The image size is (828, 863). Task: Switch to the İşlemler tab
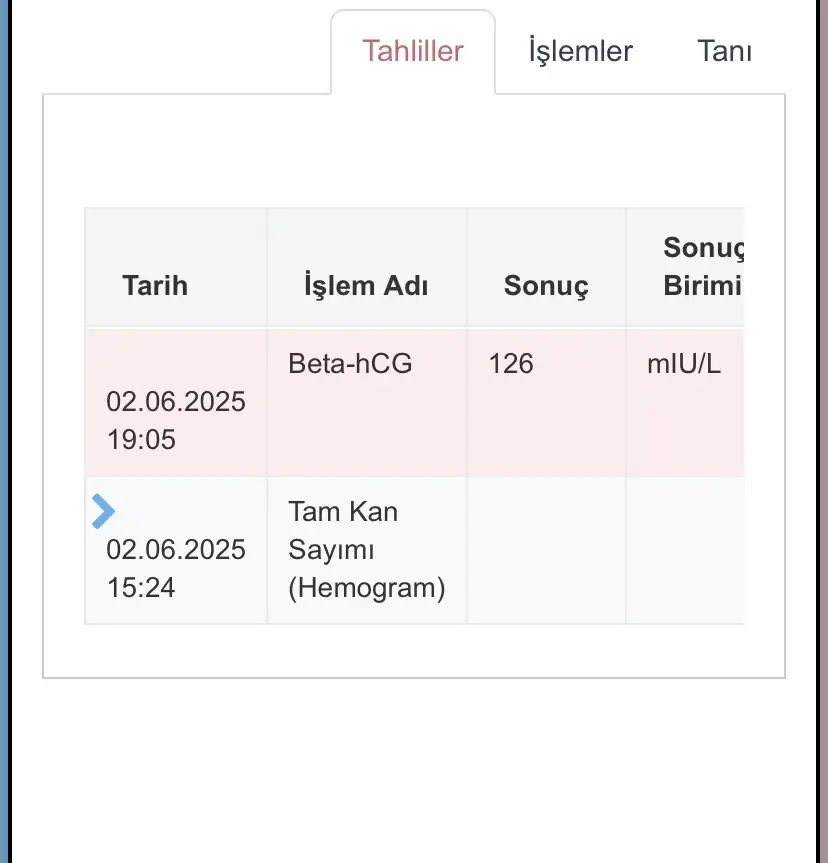coord(580,51)
